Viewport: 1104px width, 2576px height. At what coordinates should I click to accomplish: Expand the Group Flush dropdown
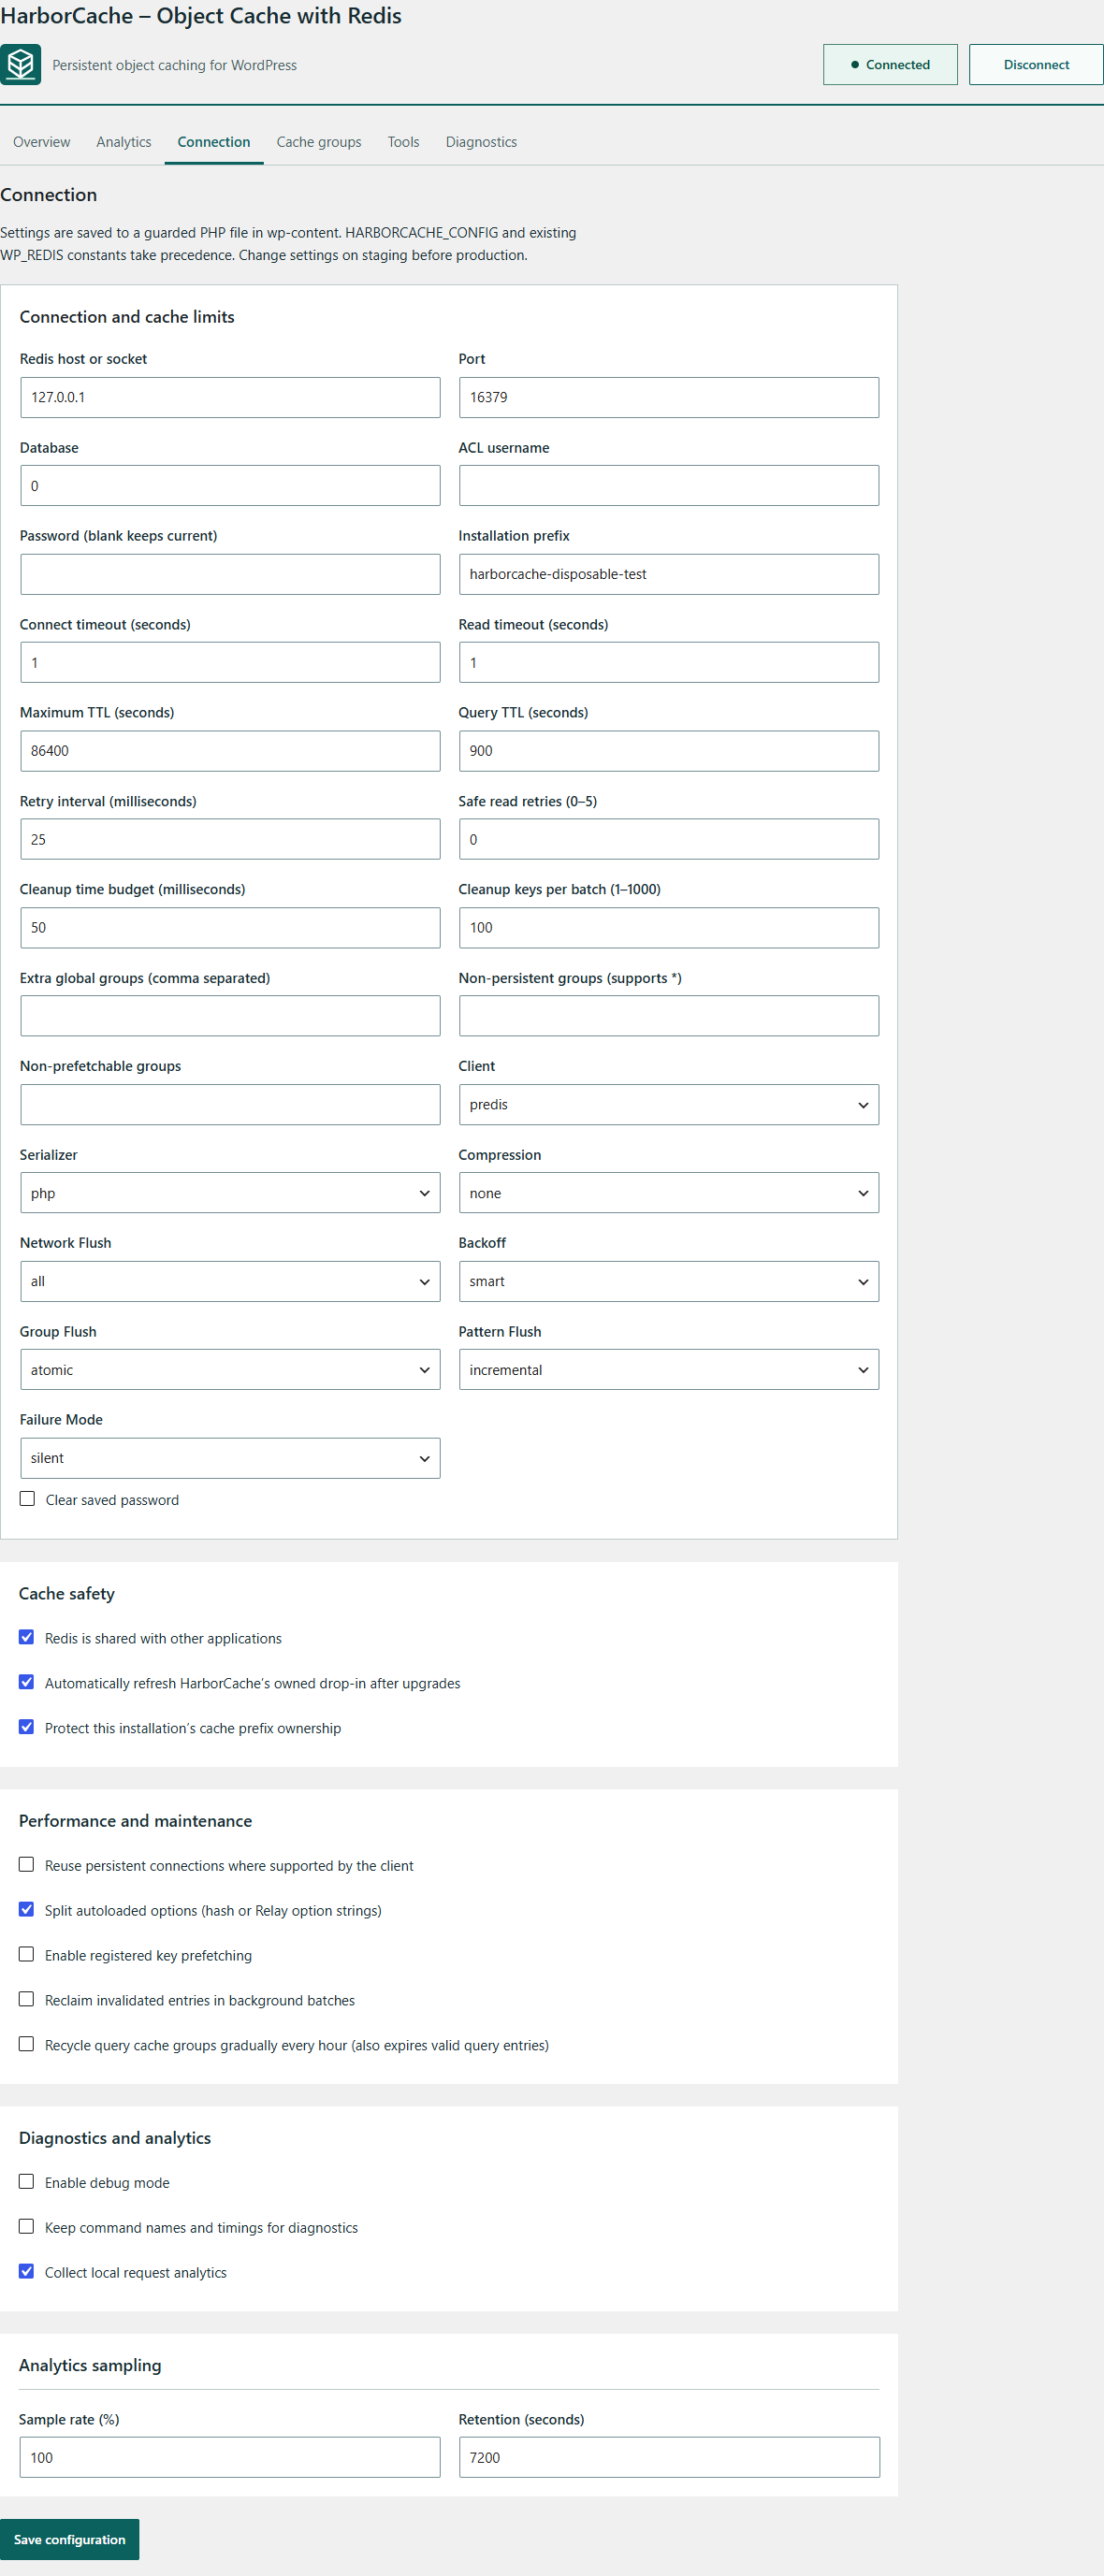tap(230, 1370)
